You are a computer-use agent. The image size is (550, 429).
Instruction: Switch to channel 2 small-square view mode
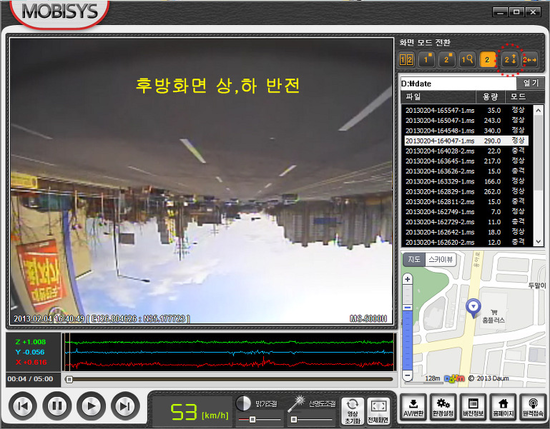pyautogui.click(x=447, y=59)
